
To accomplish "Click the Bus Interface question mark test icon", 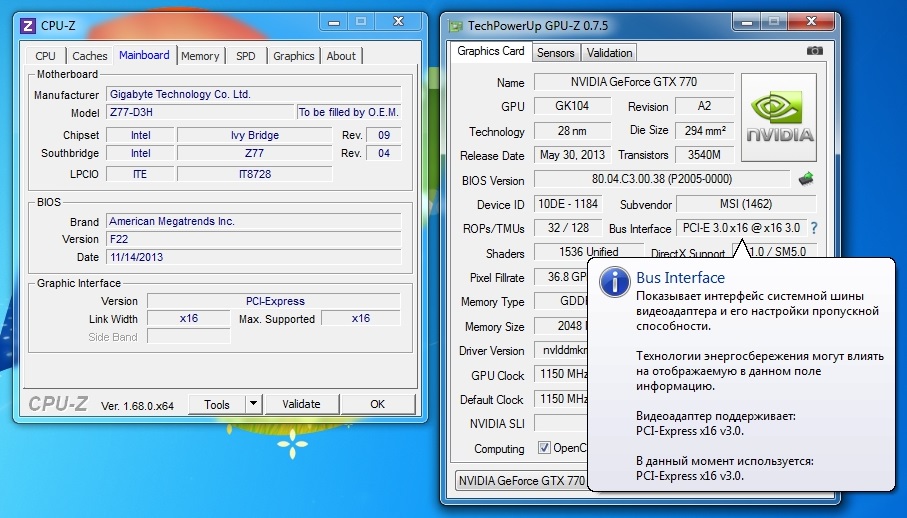I will 814,228.
